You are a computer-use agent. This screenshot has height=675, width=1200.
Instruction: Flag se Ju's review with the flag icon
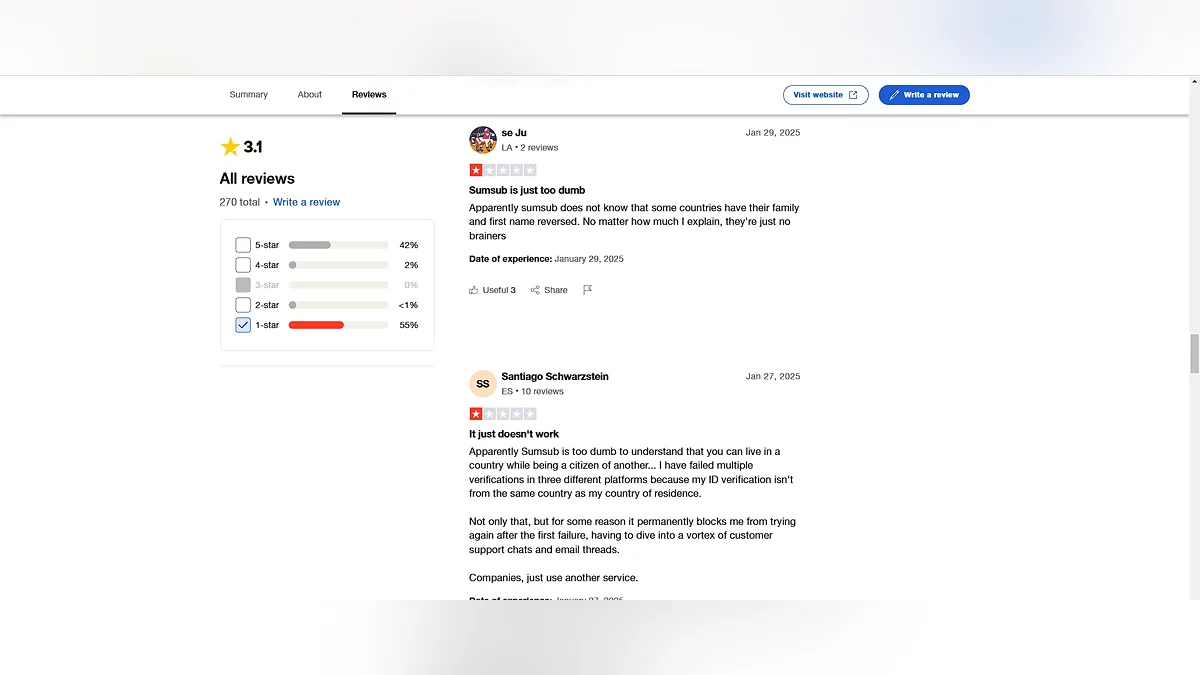click(587, 290)
